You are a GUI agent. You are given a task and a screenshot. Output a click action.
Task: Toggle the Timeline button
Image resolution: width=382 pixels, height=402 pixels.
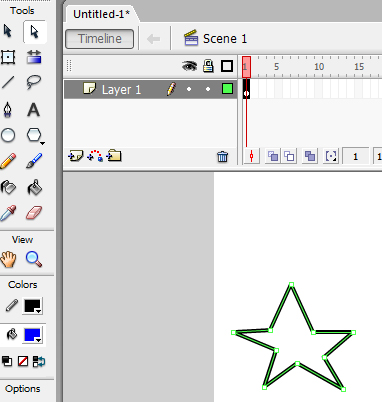pos(100,39)
